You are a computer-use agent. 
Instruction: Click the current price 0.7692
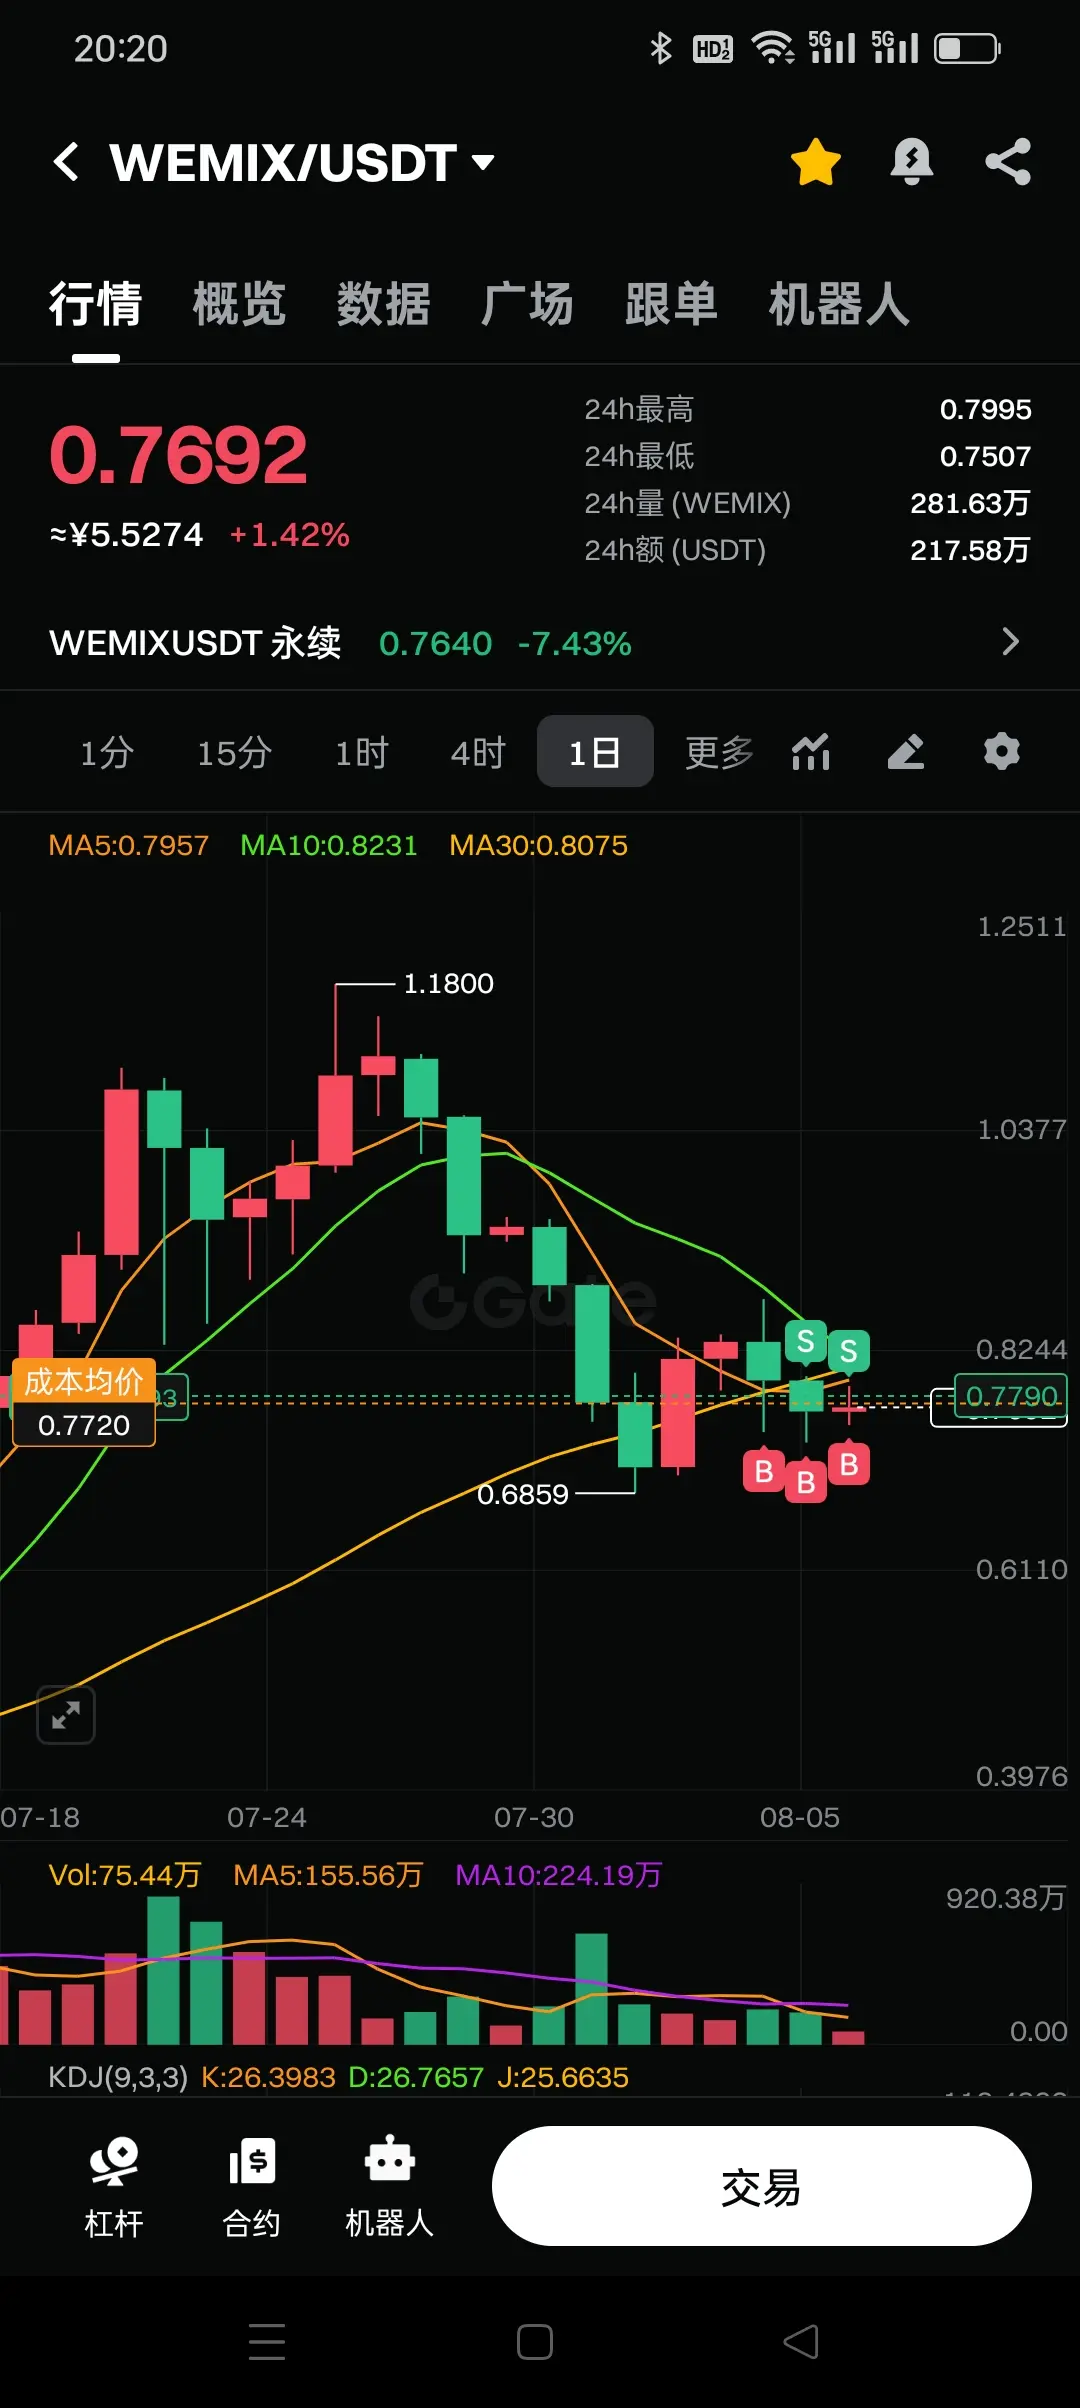point(178,456)
